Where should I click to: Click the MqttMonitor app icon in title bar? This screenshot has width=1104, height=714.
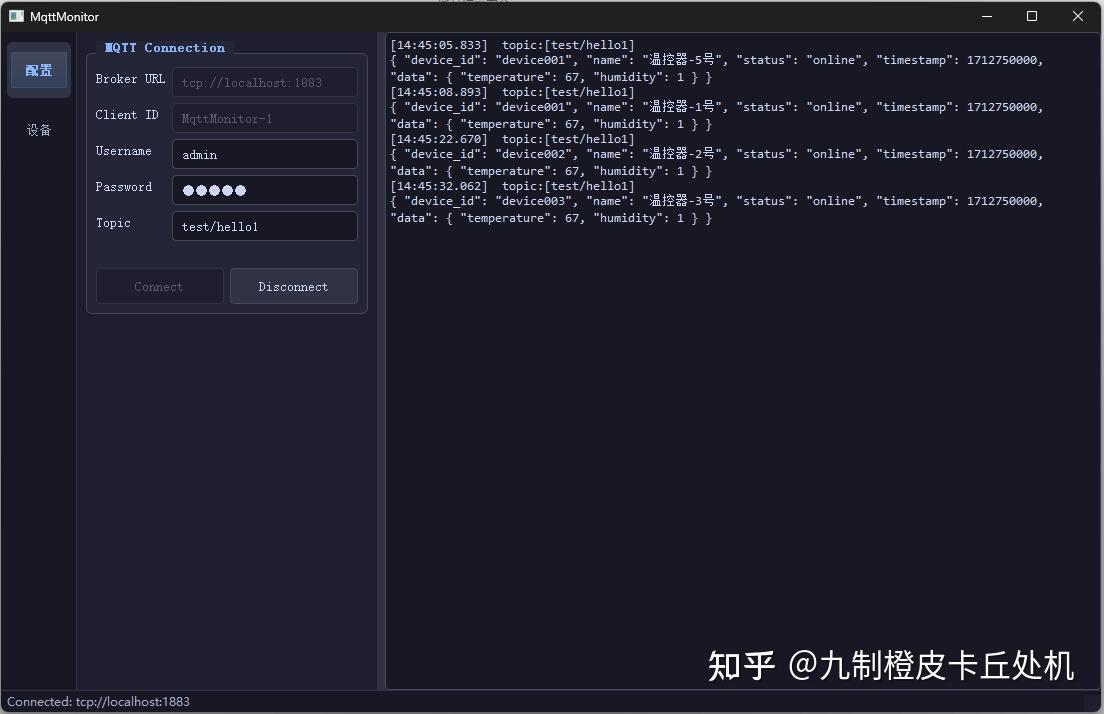point(16,16)
